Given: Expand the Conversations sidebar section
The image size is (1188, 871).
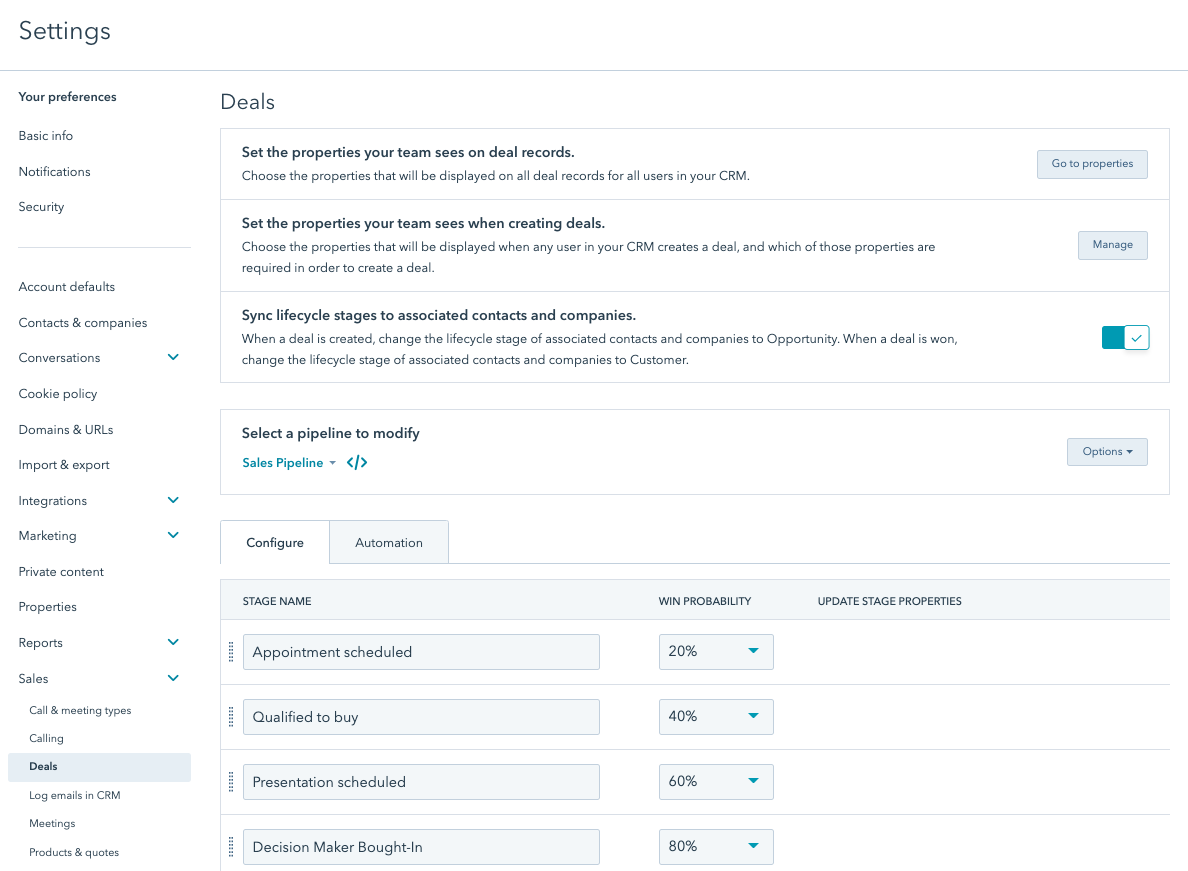Looking at the screenshot, I should pos(172,357).
